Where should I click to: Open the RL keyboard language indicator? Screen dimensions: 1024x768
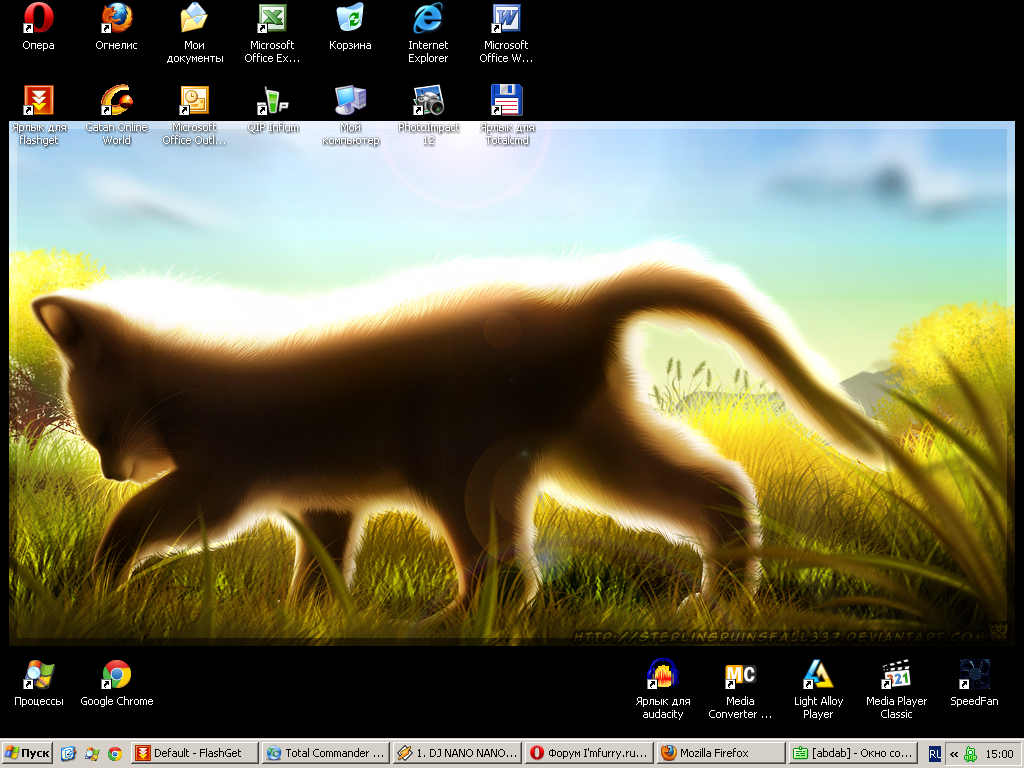[x=935, y=753]
